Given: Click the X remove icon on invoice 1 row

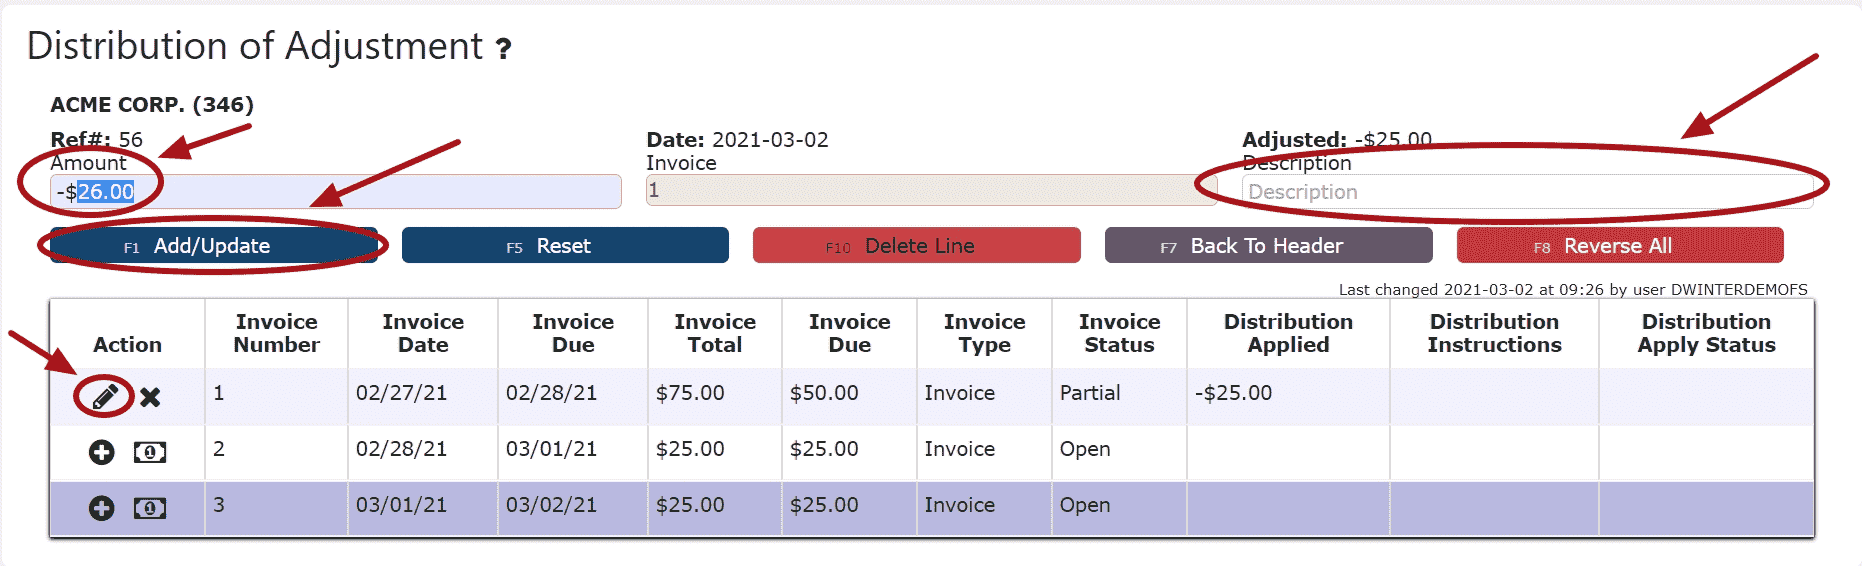Looking at the screenshot, I should pos(150,397).
